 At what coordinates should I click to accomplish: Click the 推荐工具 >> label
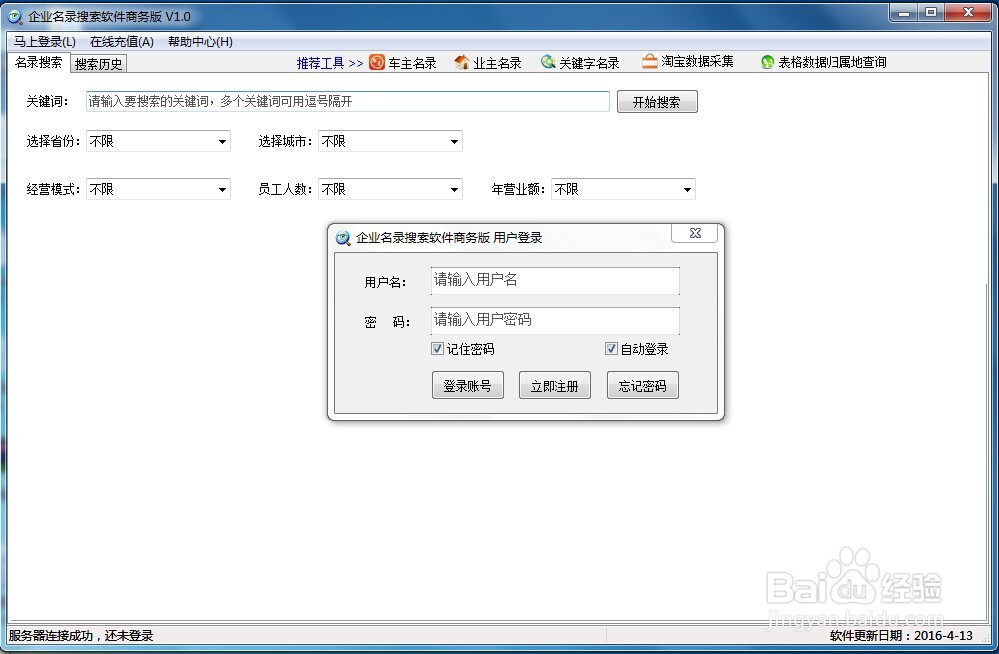pyautogui.click(x=330, y=63)
